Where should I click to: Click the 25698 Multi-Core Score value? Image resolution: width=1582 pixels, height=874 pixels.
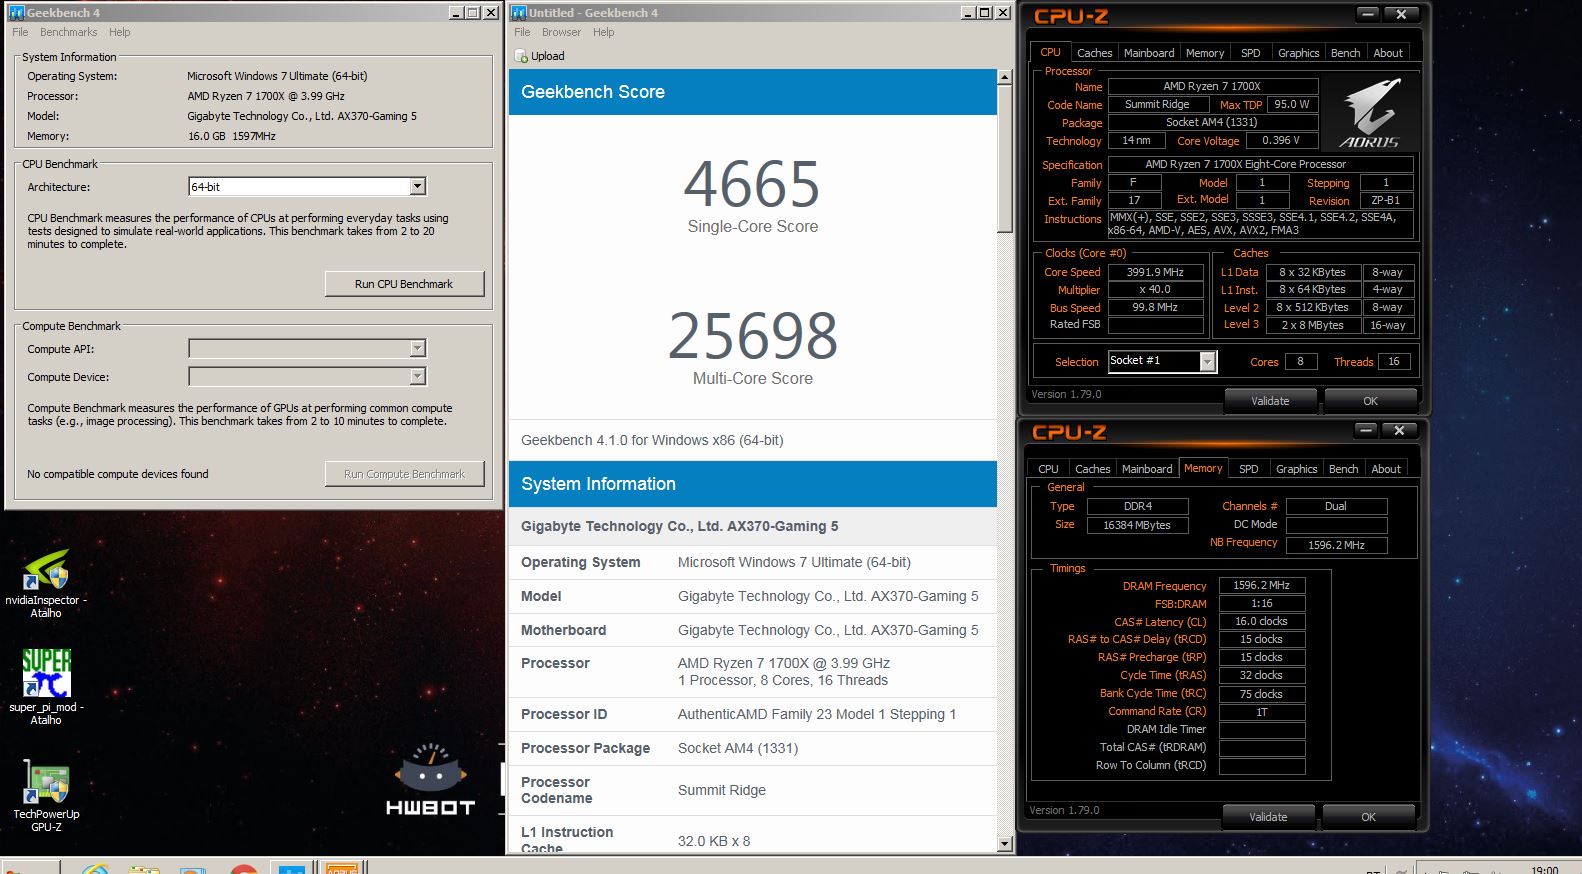(x=753, y=336)
